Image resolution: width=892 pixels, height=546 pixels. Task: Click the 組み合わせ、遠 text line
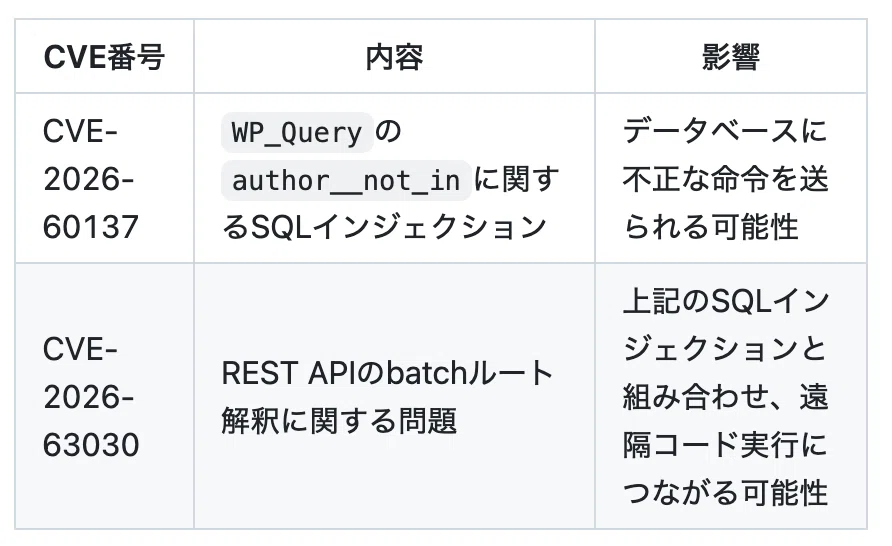click(725, 397)
